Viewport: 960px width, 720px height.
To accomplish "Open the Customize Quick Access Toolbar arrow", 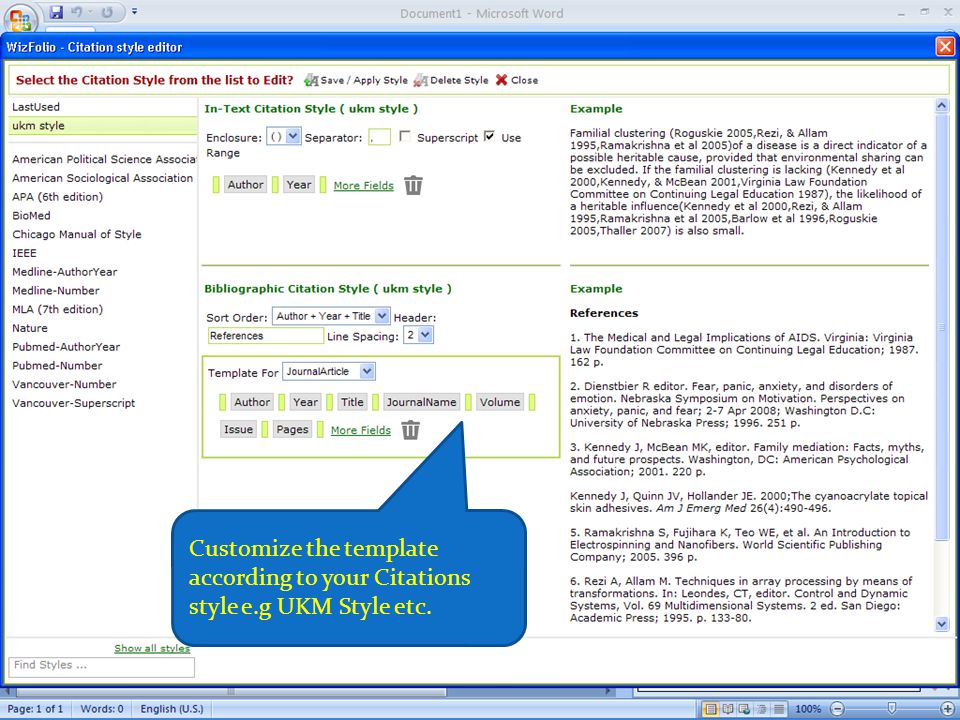I will click(x=134, y=12).
